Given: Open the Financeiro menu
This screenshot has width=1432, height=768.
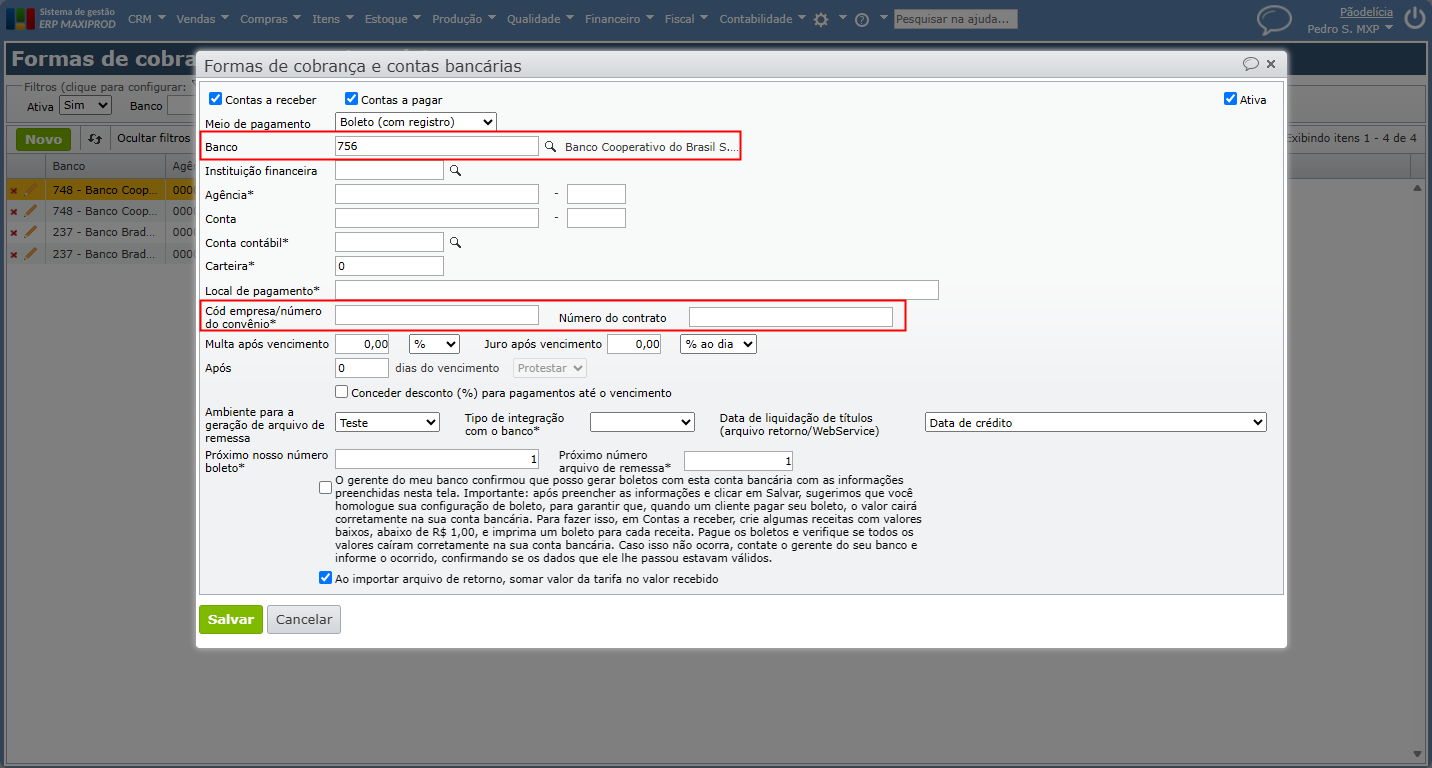Looking at the screenshot, I should pyautogui.click(x=620, y=19).
